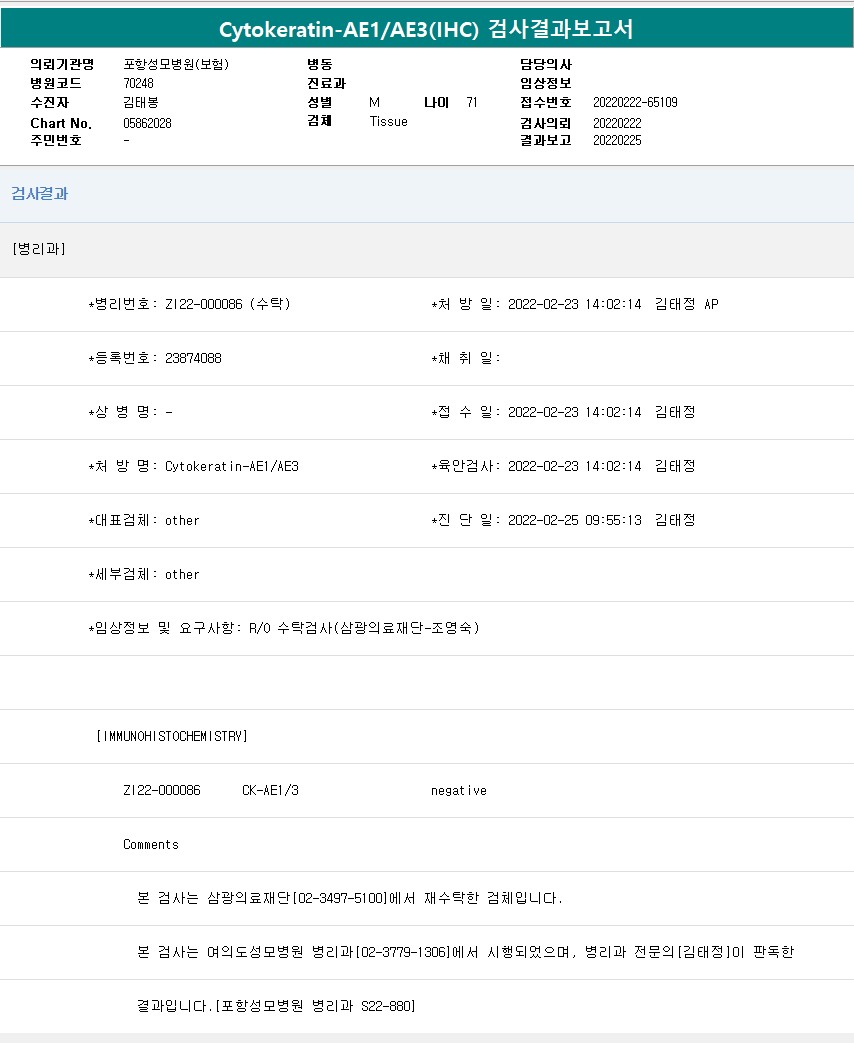The height and width of the screenshot is (1043, 854).
Task: Click the '*채 취 일:' field label
Action: 466,358
